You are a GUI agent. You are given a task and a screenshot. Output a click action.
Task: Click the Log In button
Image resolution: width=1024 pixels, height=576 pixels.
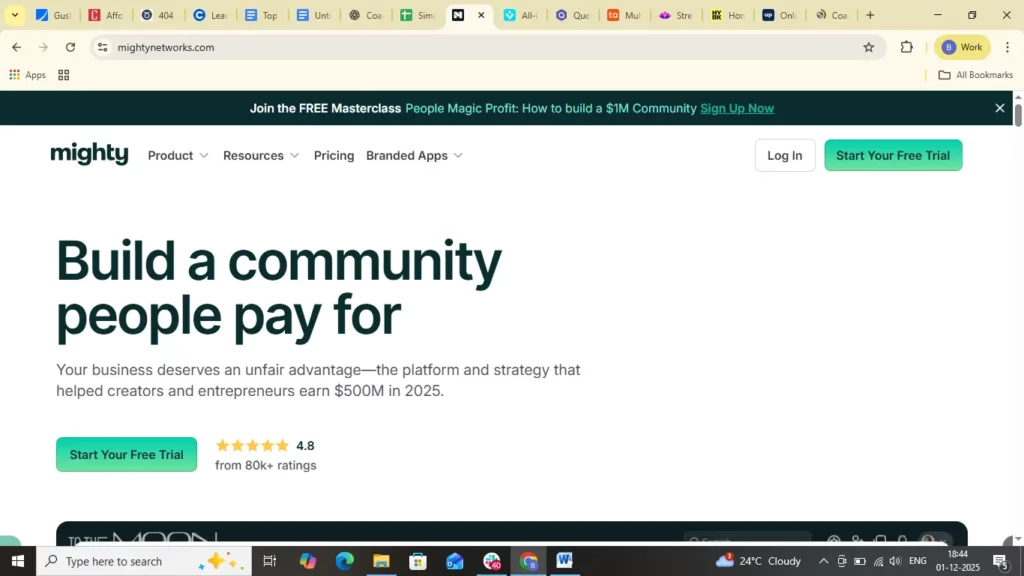click(x=784, y=156)
